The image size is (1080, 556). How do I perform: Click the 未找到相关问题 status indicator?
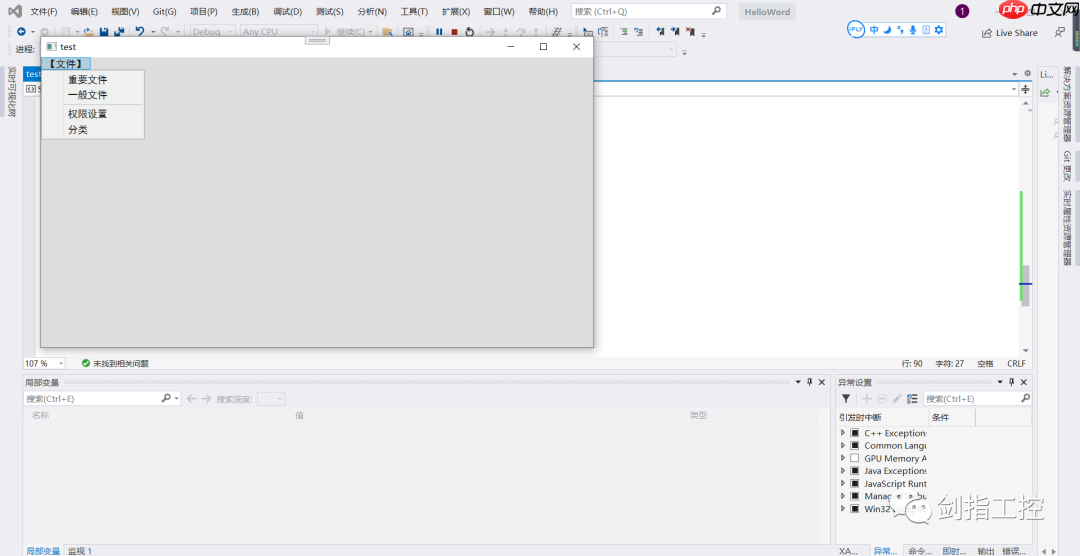tap(115, 363)
